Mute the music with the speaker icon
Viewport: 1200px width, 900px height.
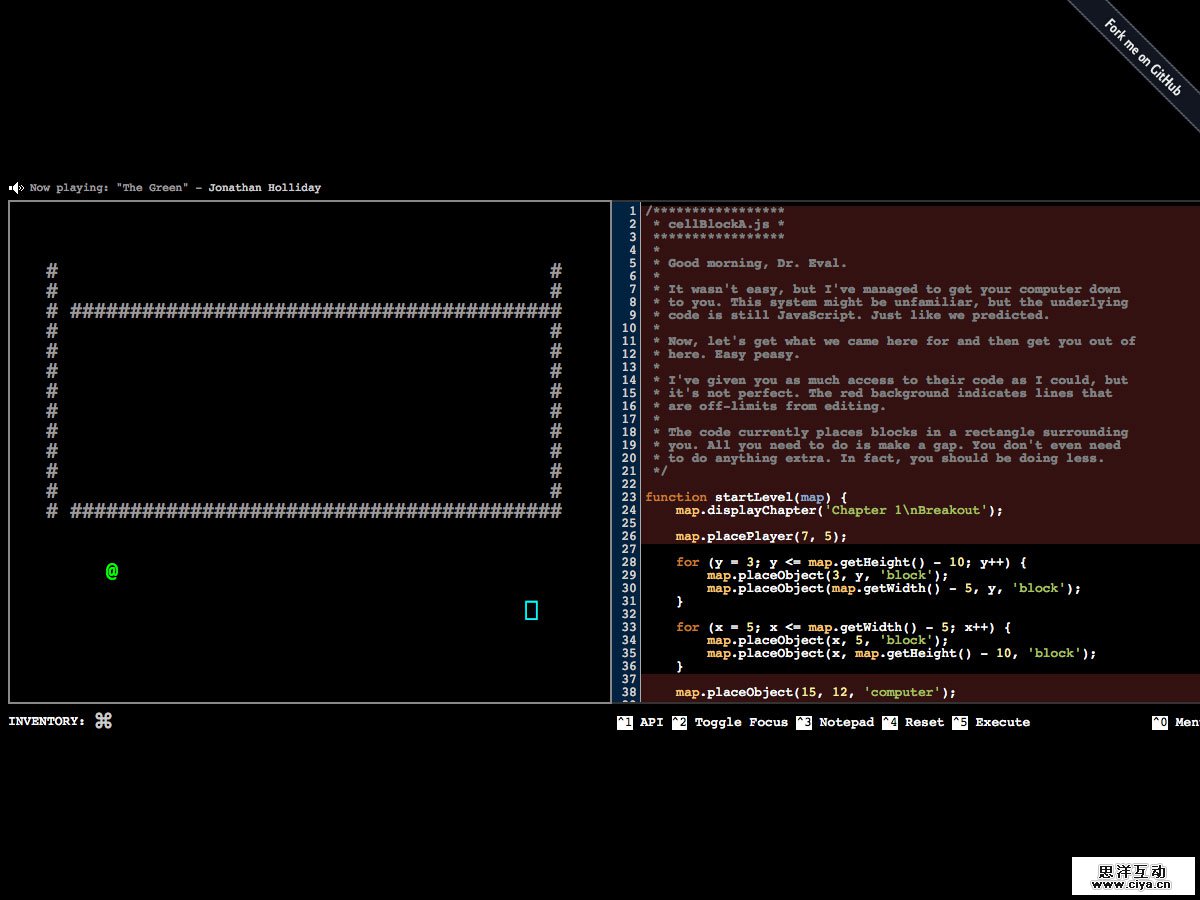[16, 188]
